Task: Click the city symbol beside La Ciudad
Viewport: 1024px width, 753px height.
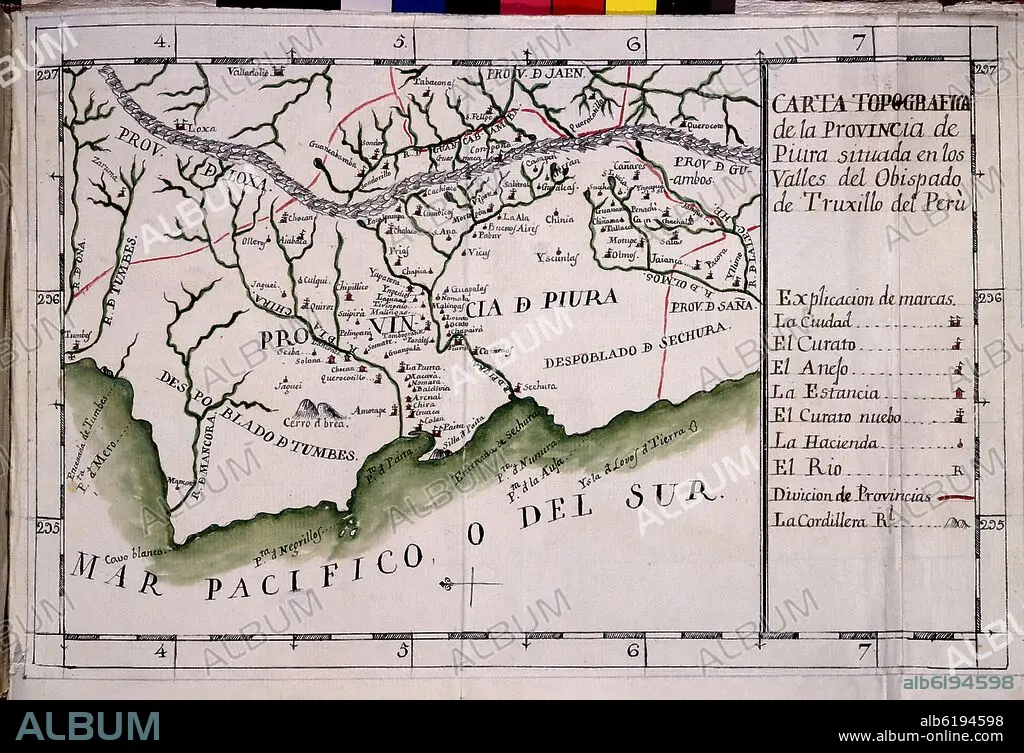Action: coord(957,321)
